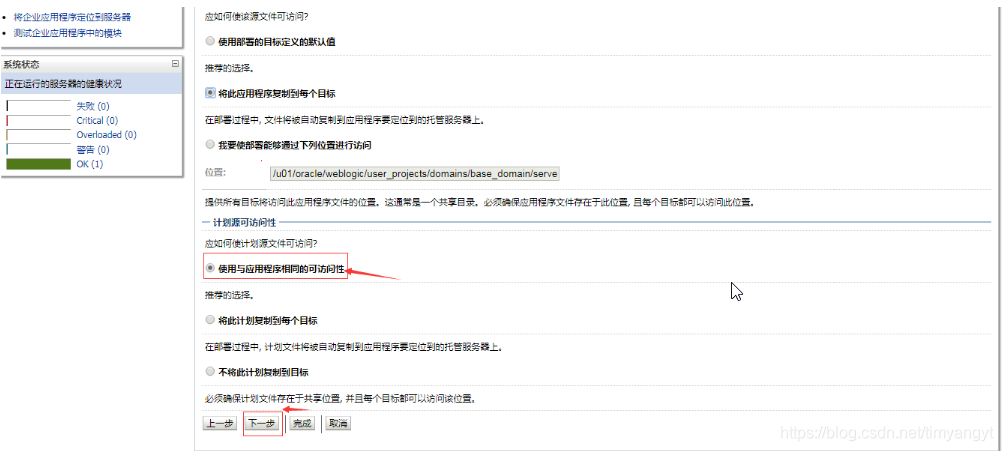Screen dimensions: 1003x451
Task: Click the 计划源可访问性 section heading
Action: pos(244,222)
